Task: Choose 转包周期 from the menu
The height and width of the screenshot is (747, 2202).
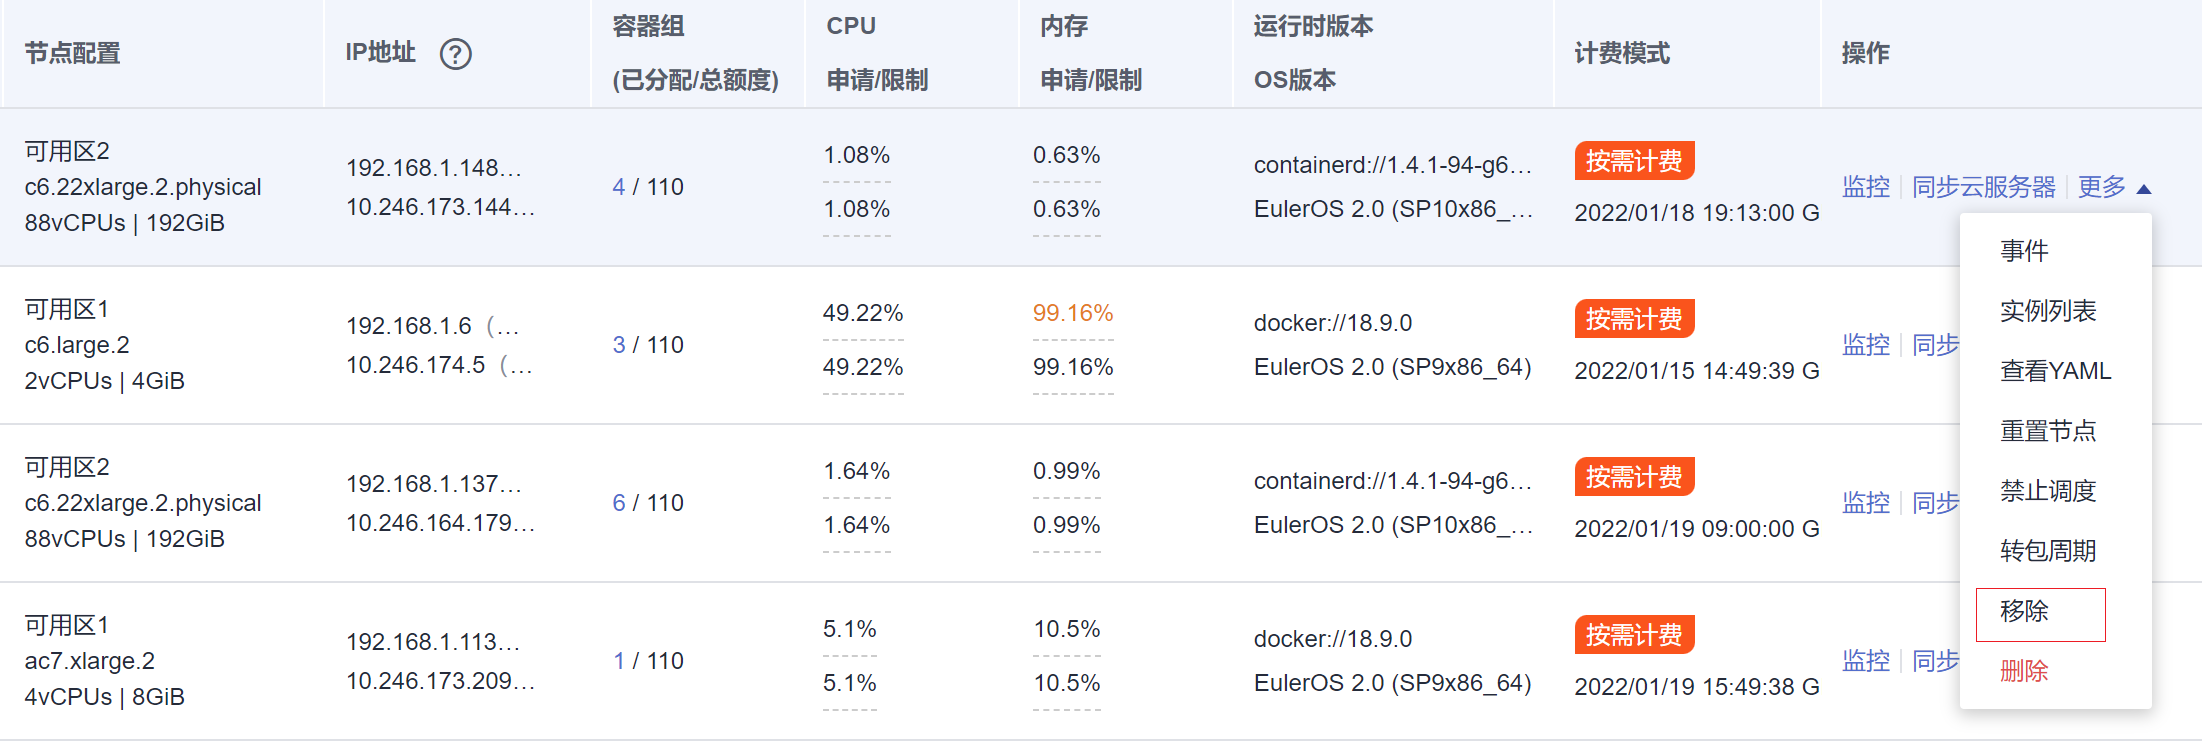Action: pyautogui.click(x=2047, y=551)
